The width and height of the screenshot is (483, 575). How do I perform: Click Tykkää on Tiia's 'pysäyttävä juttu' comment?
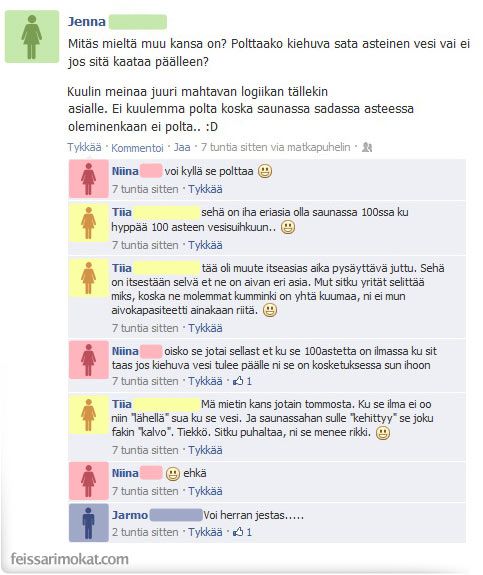[205, 328]
